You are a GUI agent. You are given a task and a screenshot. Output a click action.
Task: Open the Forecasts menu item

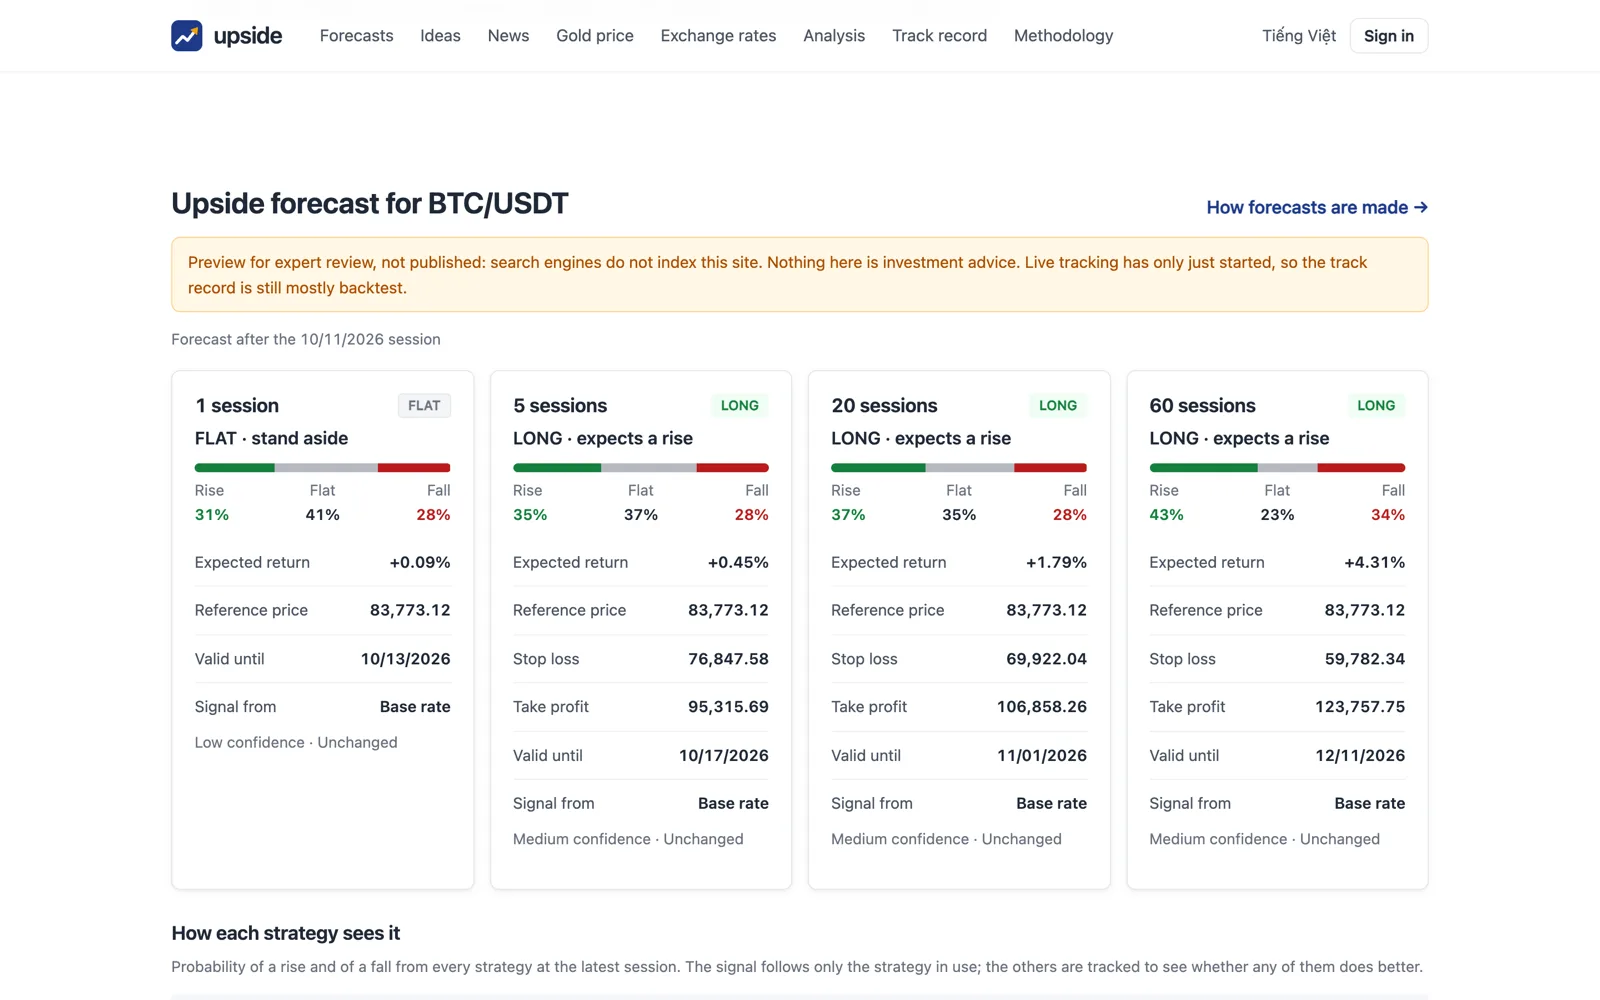pyautogui.click(x=356, y=36)
